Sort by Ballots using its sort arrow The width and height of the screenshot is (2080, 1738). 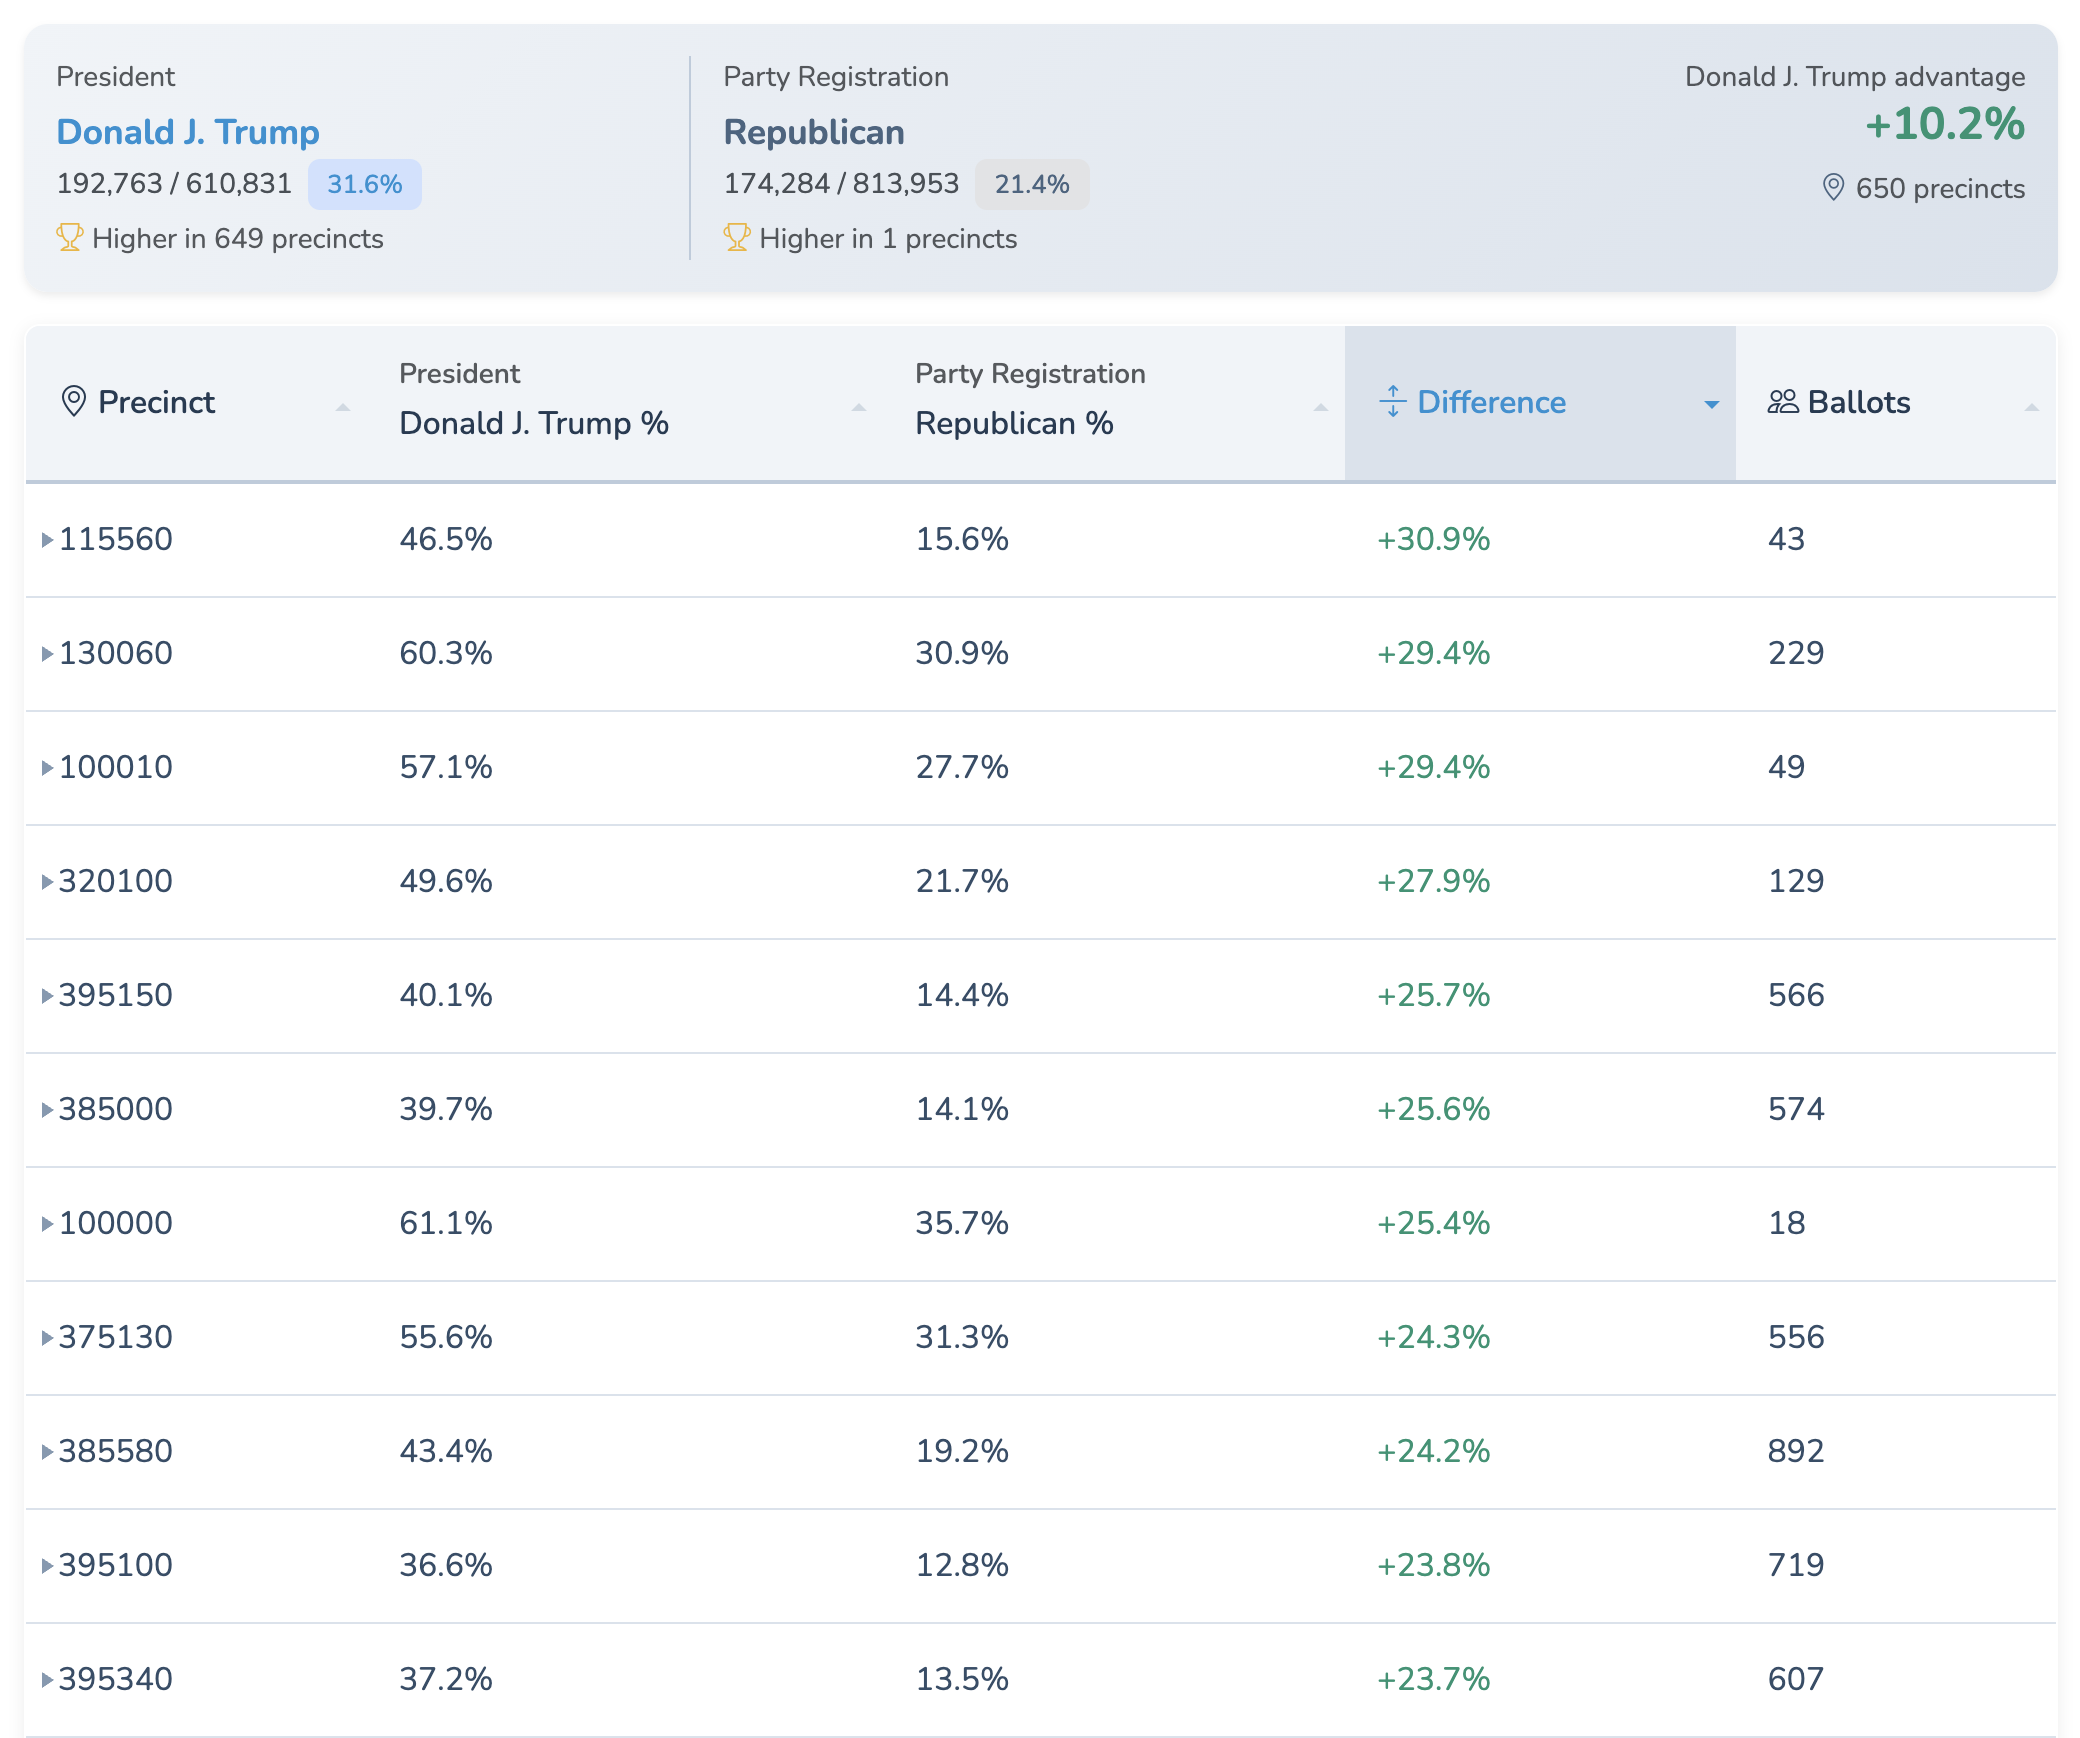coord(2031,407)
